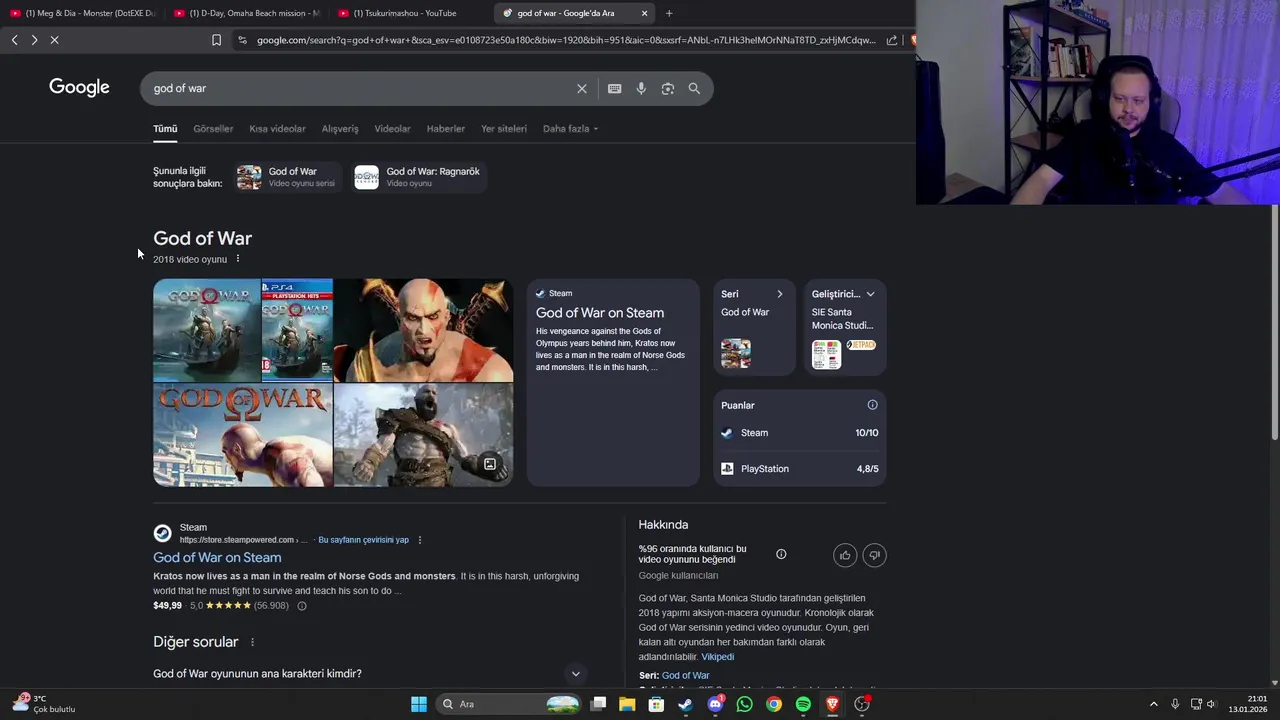
Task: Open God of War series link in Hakkında
Action: [685, 676]
